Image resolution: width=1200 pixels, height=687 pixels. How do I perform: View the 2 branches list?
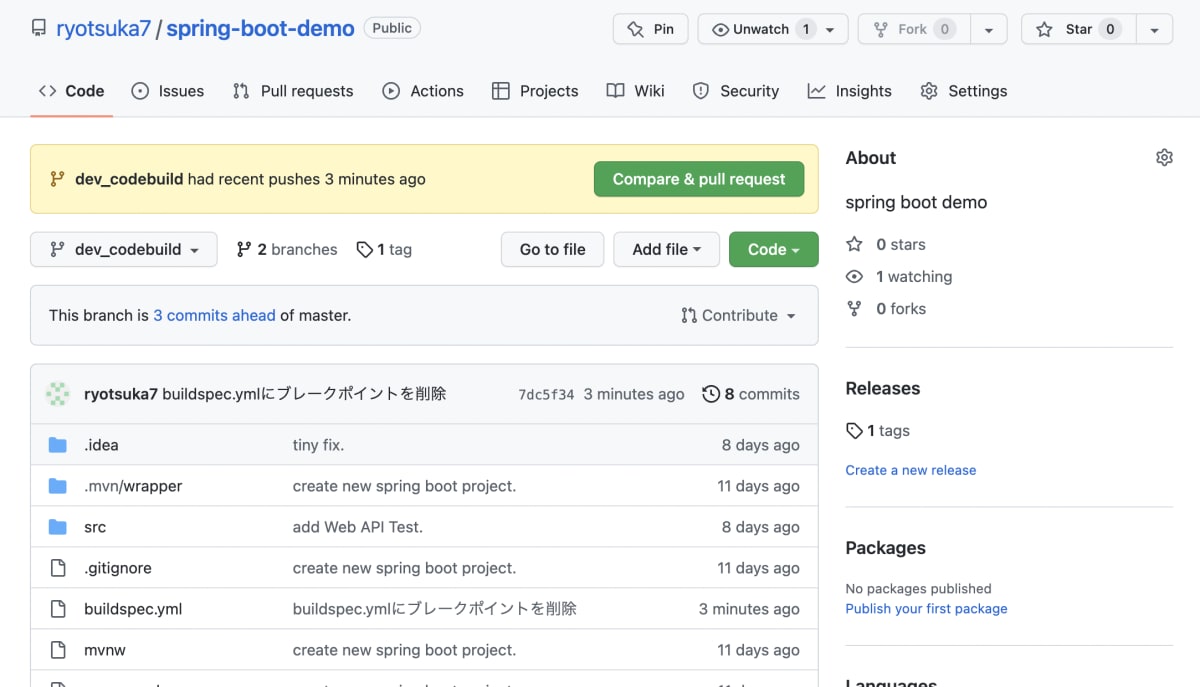coord(287,250)
